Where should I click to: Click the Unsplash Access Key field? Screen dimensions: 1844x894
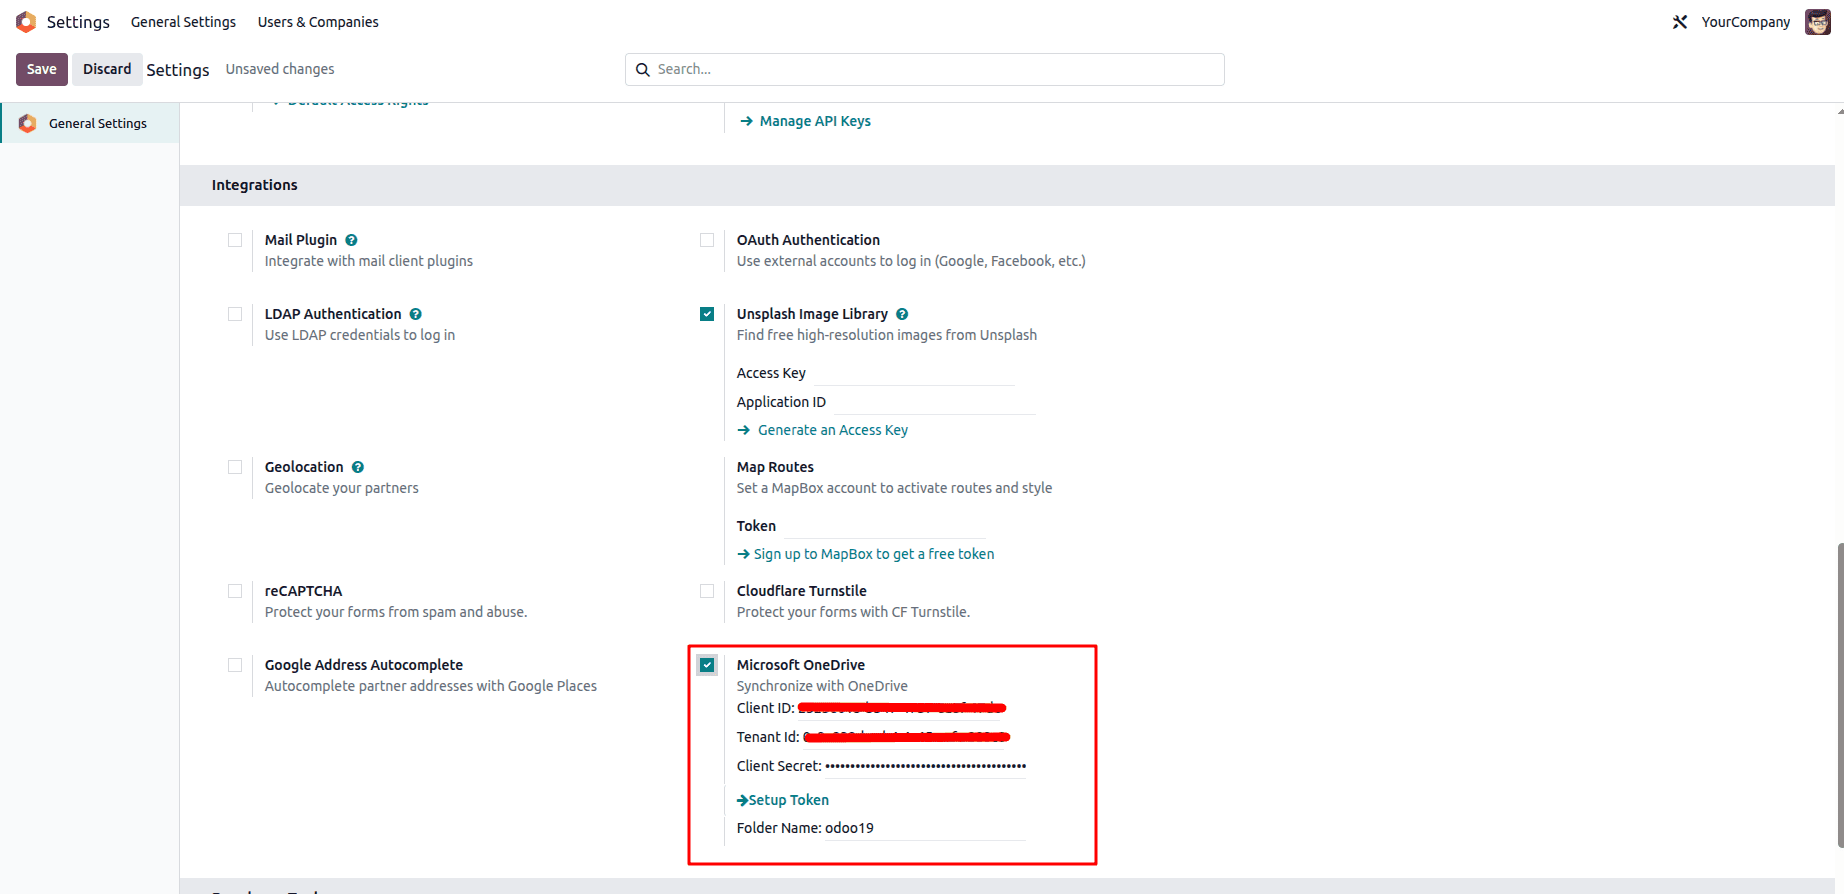tap(913, 373)
